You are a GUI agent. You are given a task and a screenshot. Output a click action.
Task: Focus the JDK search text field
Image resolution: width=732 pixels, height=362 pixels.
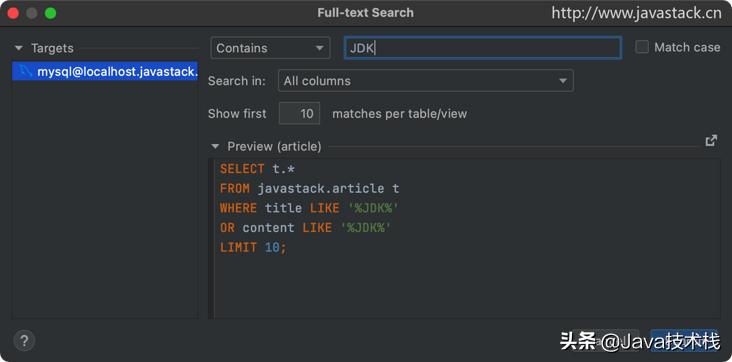[x=483, y=48]
